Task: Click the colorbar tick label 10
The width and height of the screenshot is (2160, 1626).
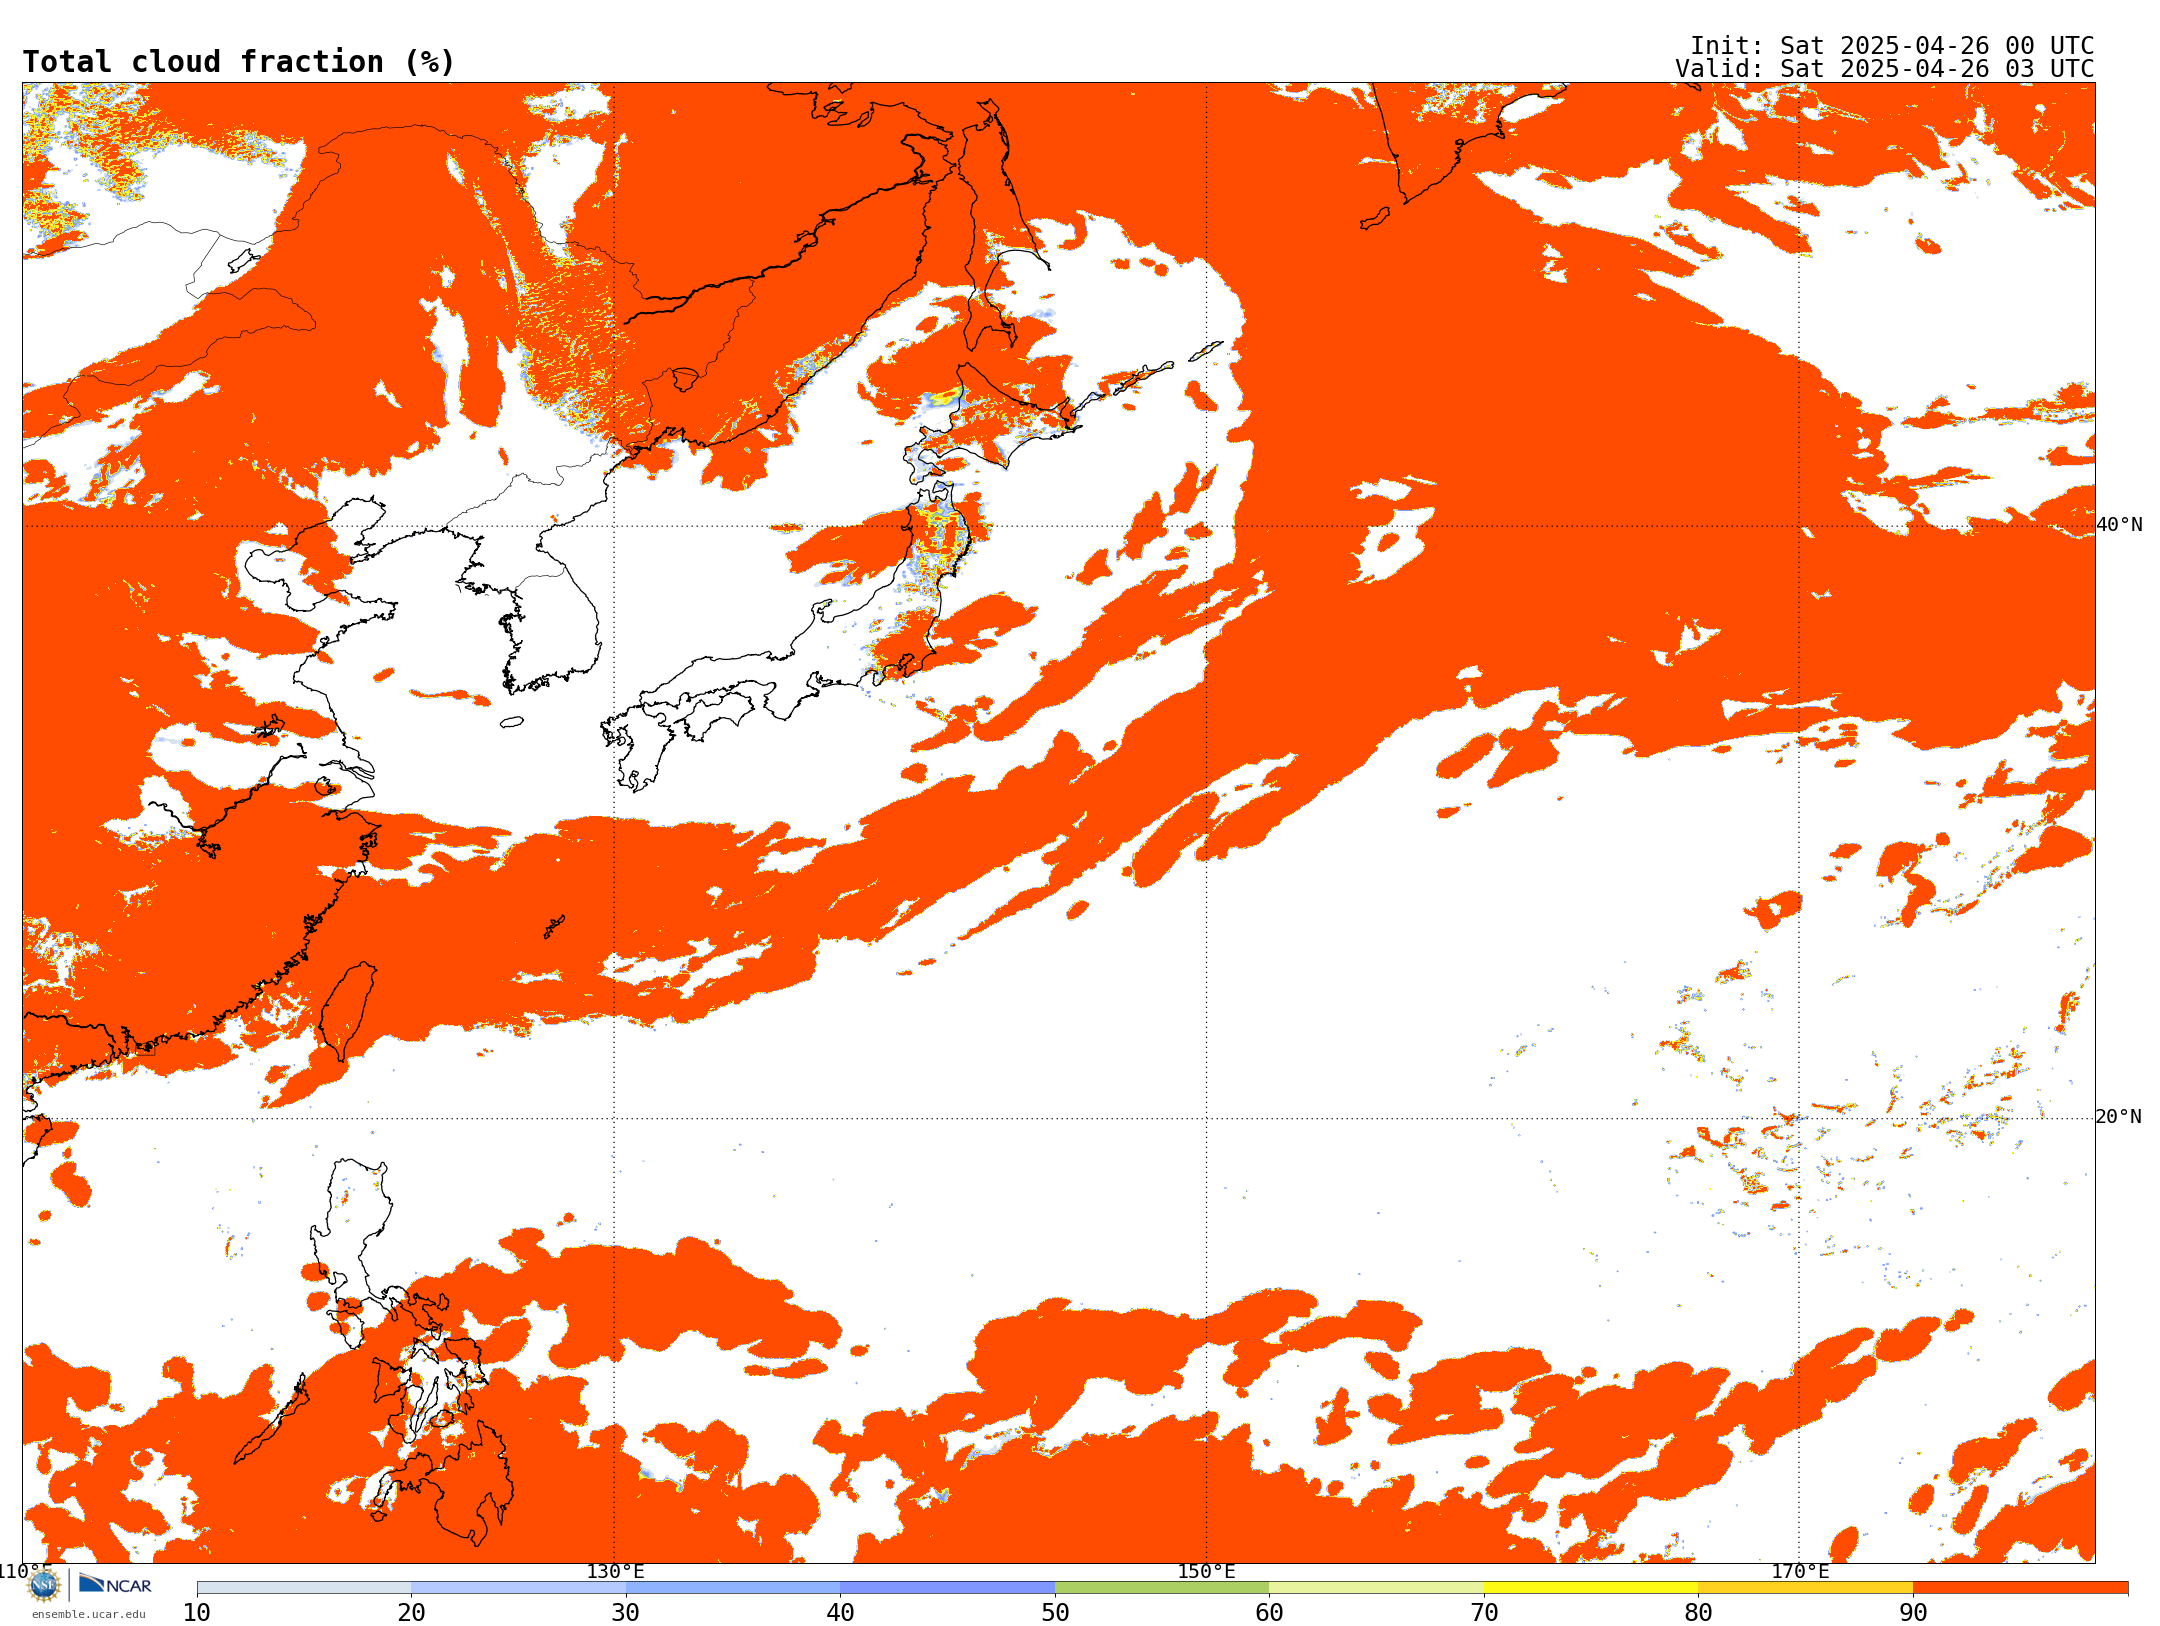Action: tap(197, 1612)
